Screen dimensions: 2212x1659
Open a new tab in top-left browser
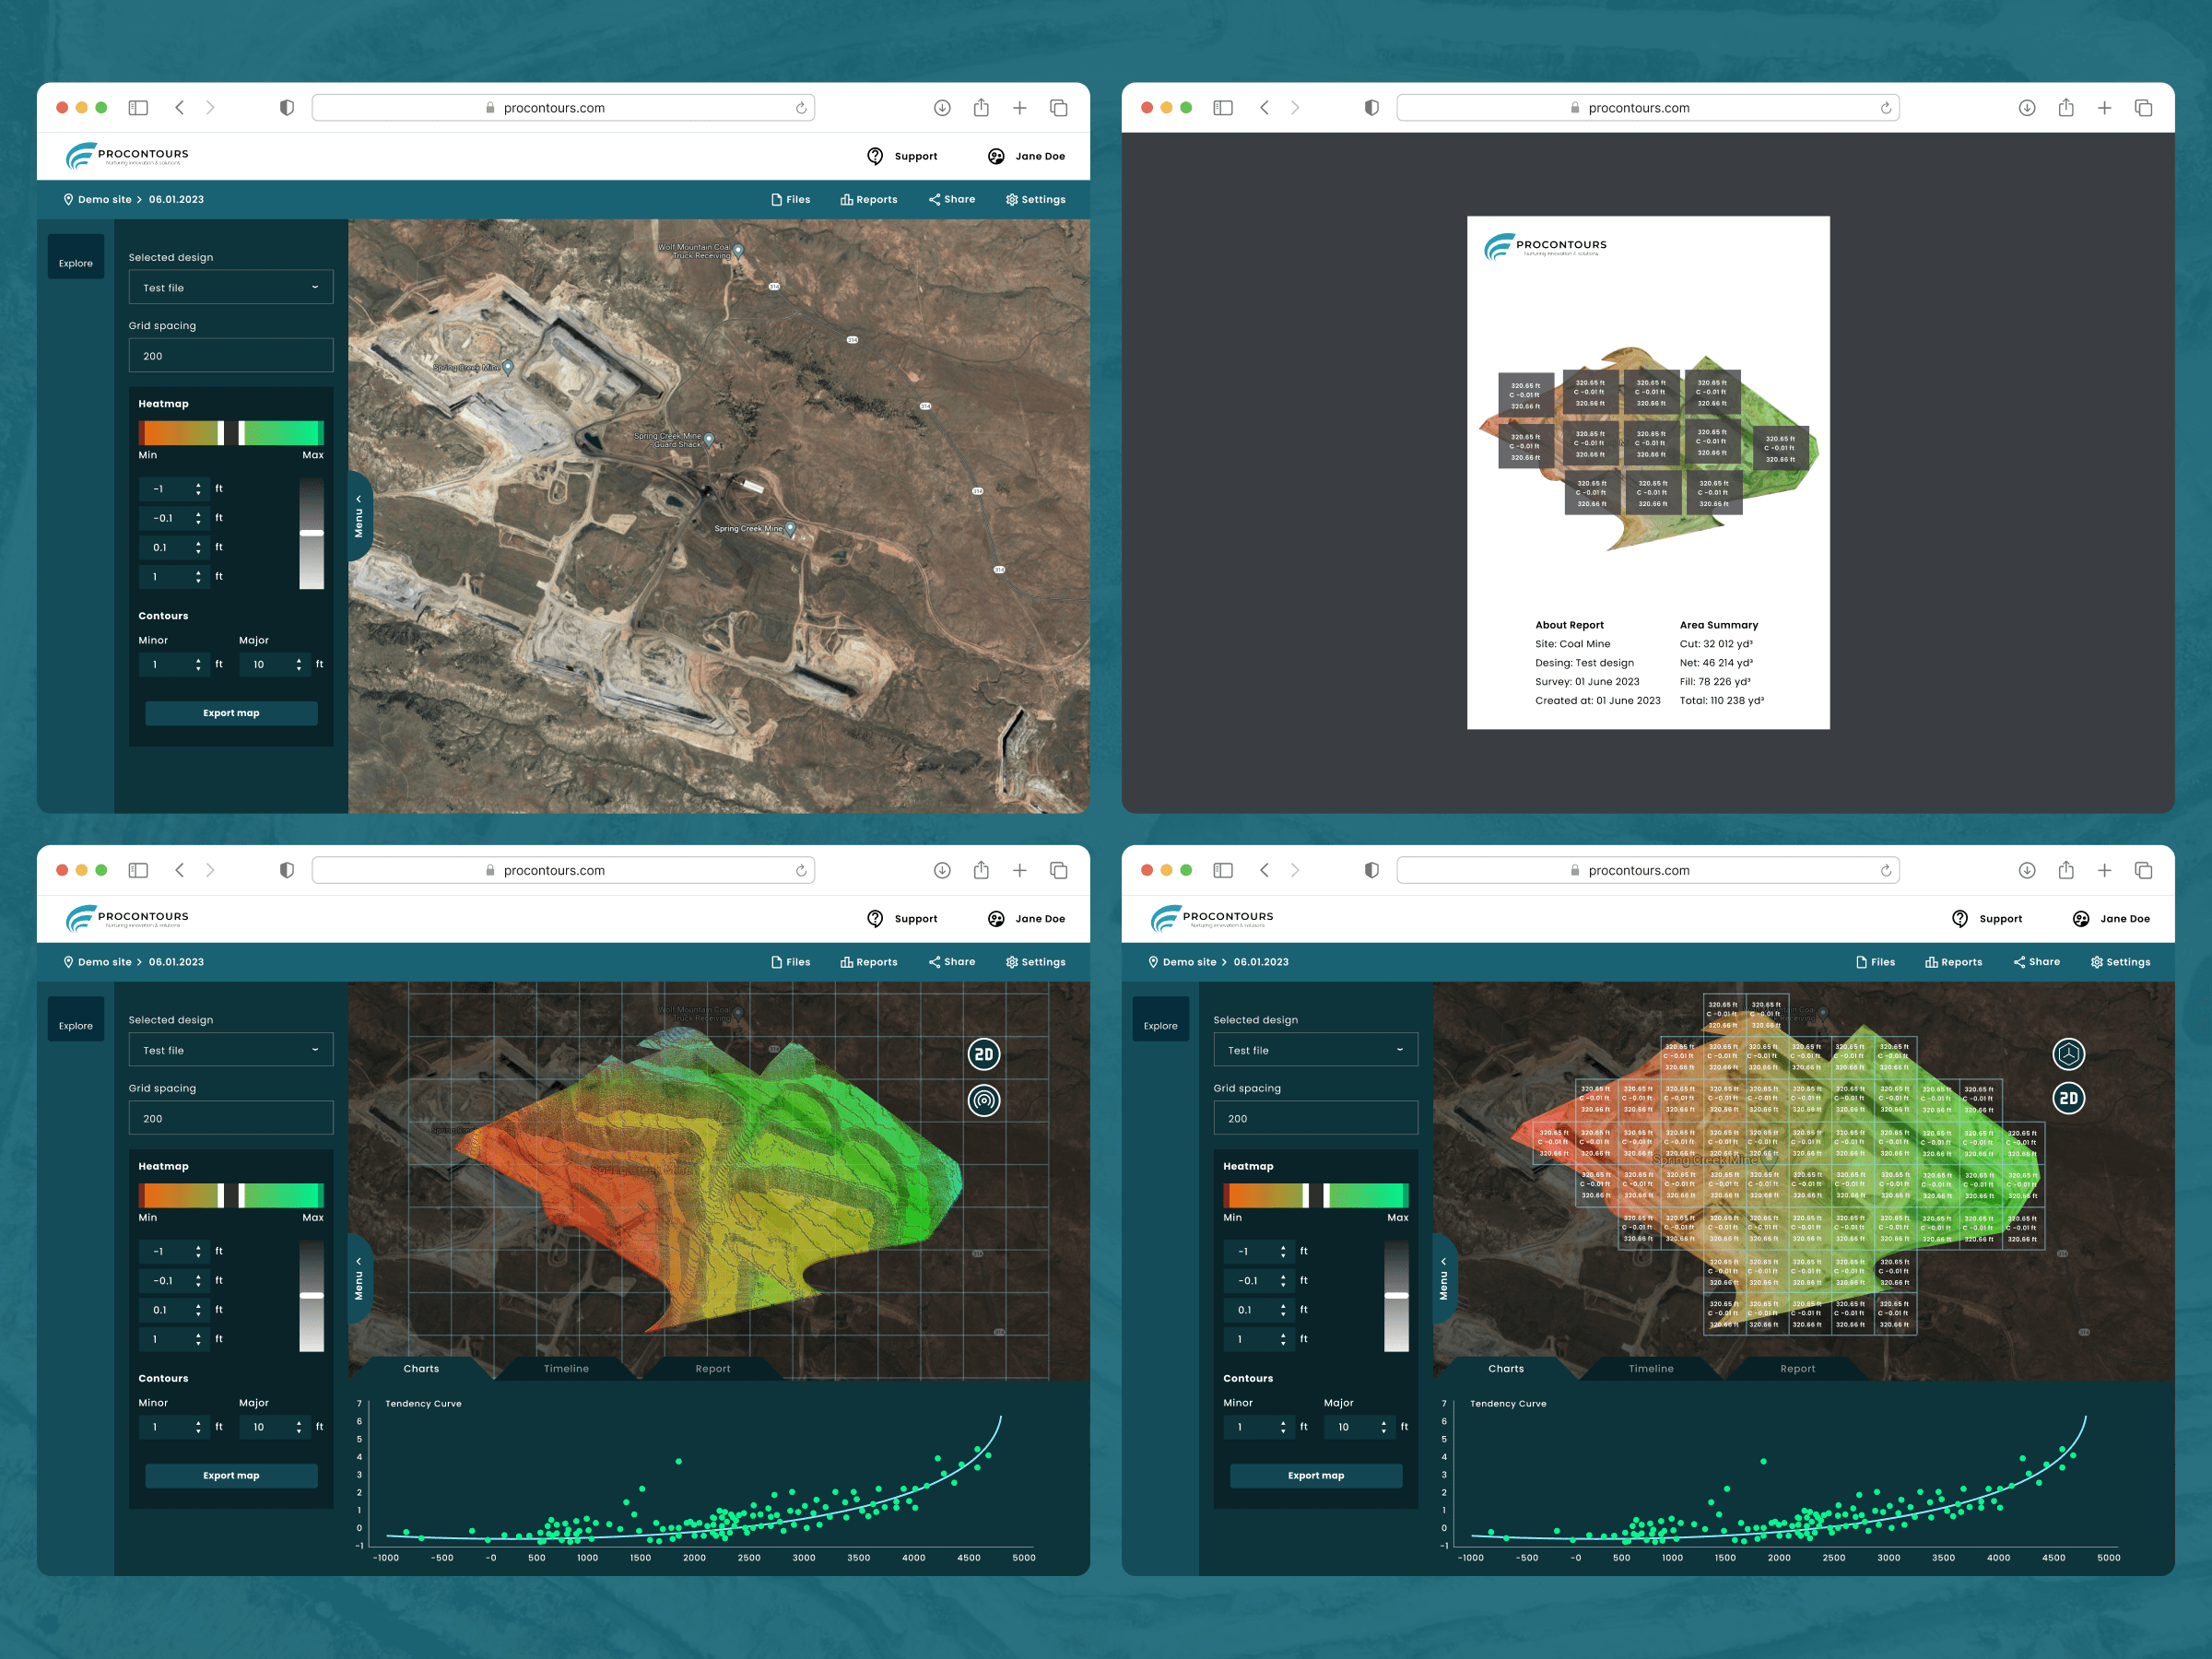click(1020, 107)
